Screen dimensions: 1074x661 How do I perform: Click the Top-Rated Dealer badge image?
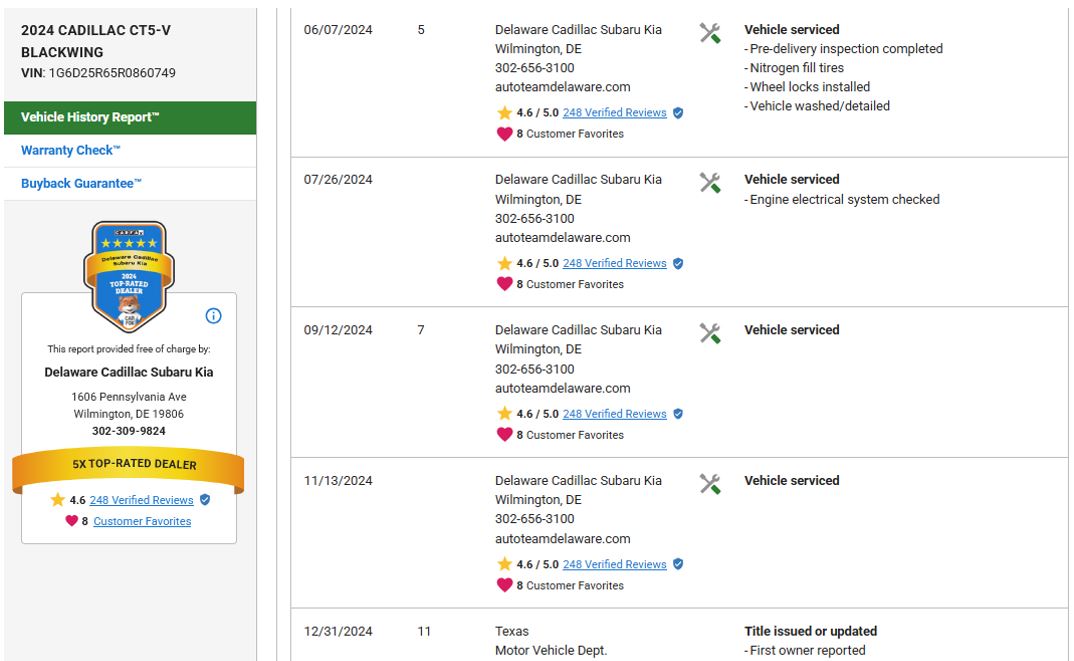[x=128, y=277]
